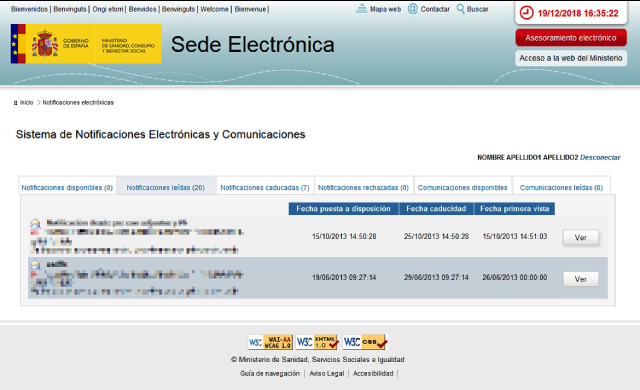Open Notificaciones disponibles (0) tab
Screen dimensions: 640x390
[x=67, y=188]
